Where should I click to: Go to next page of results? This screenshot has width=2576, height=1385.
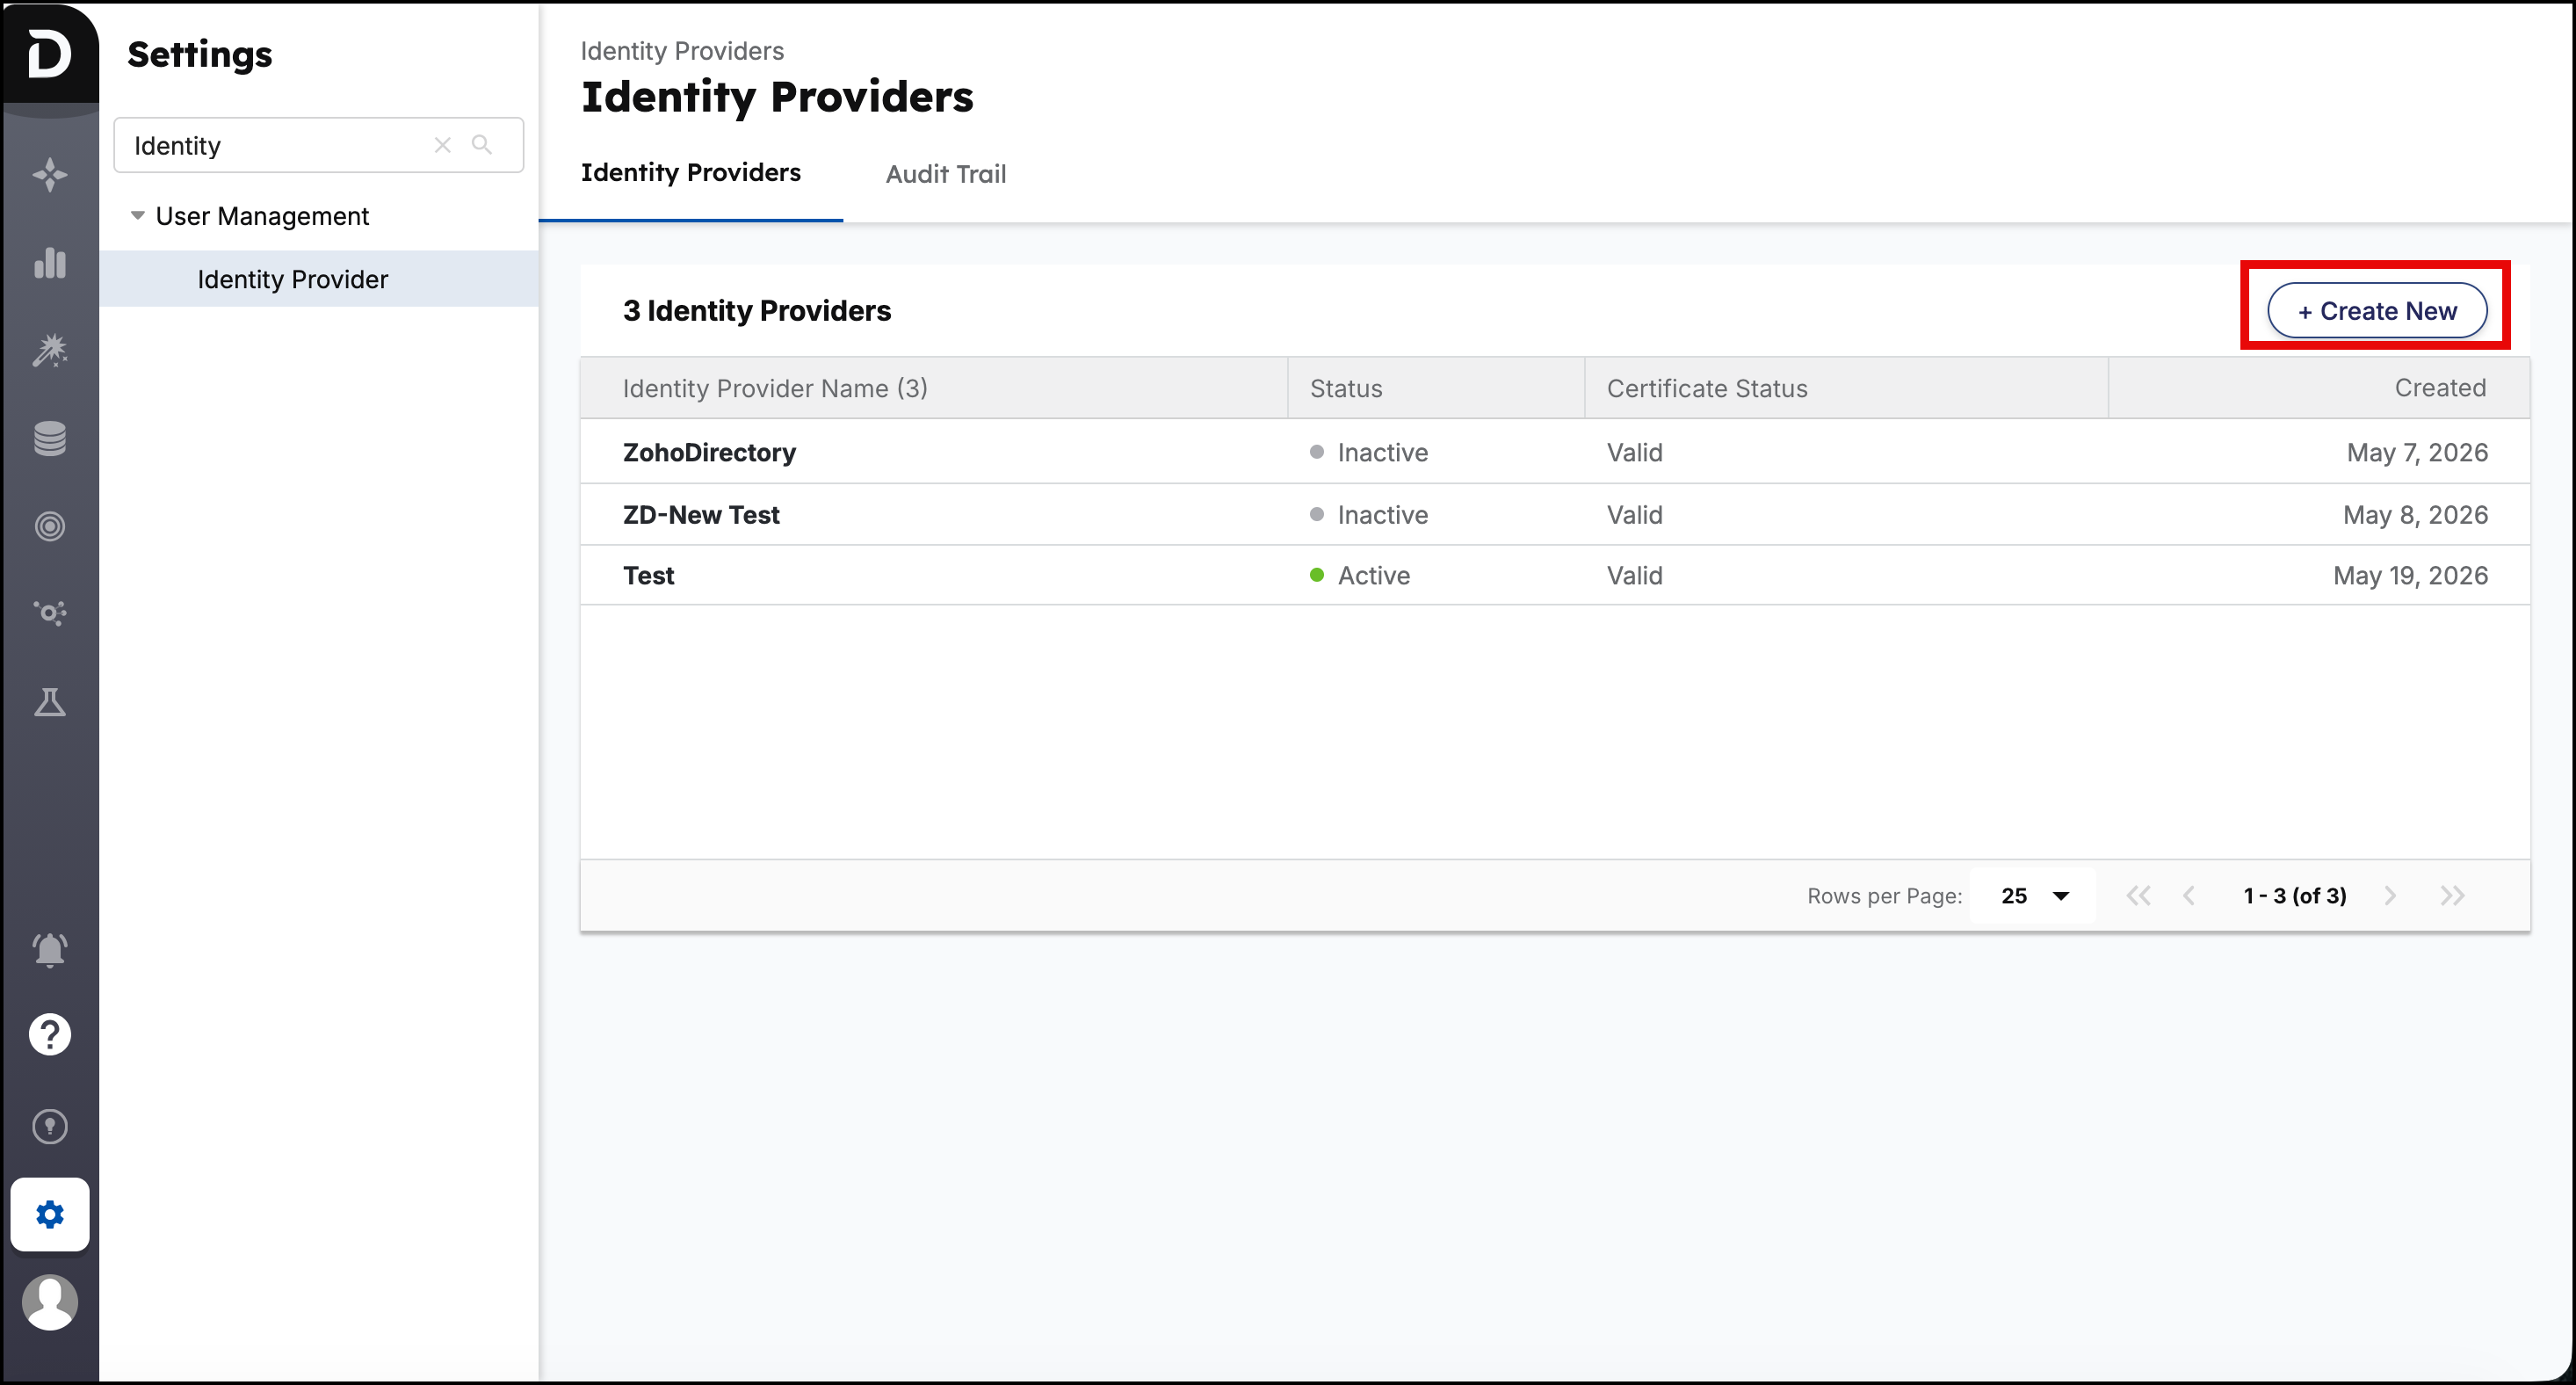(2390, 896)
